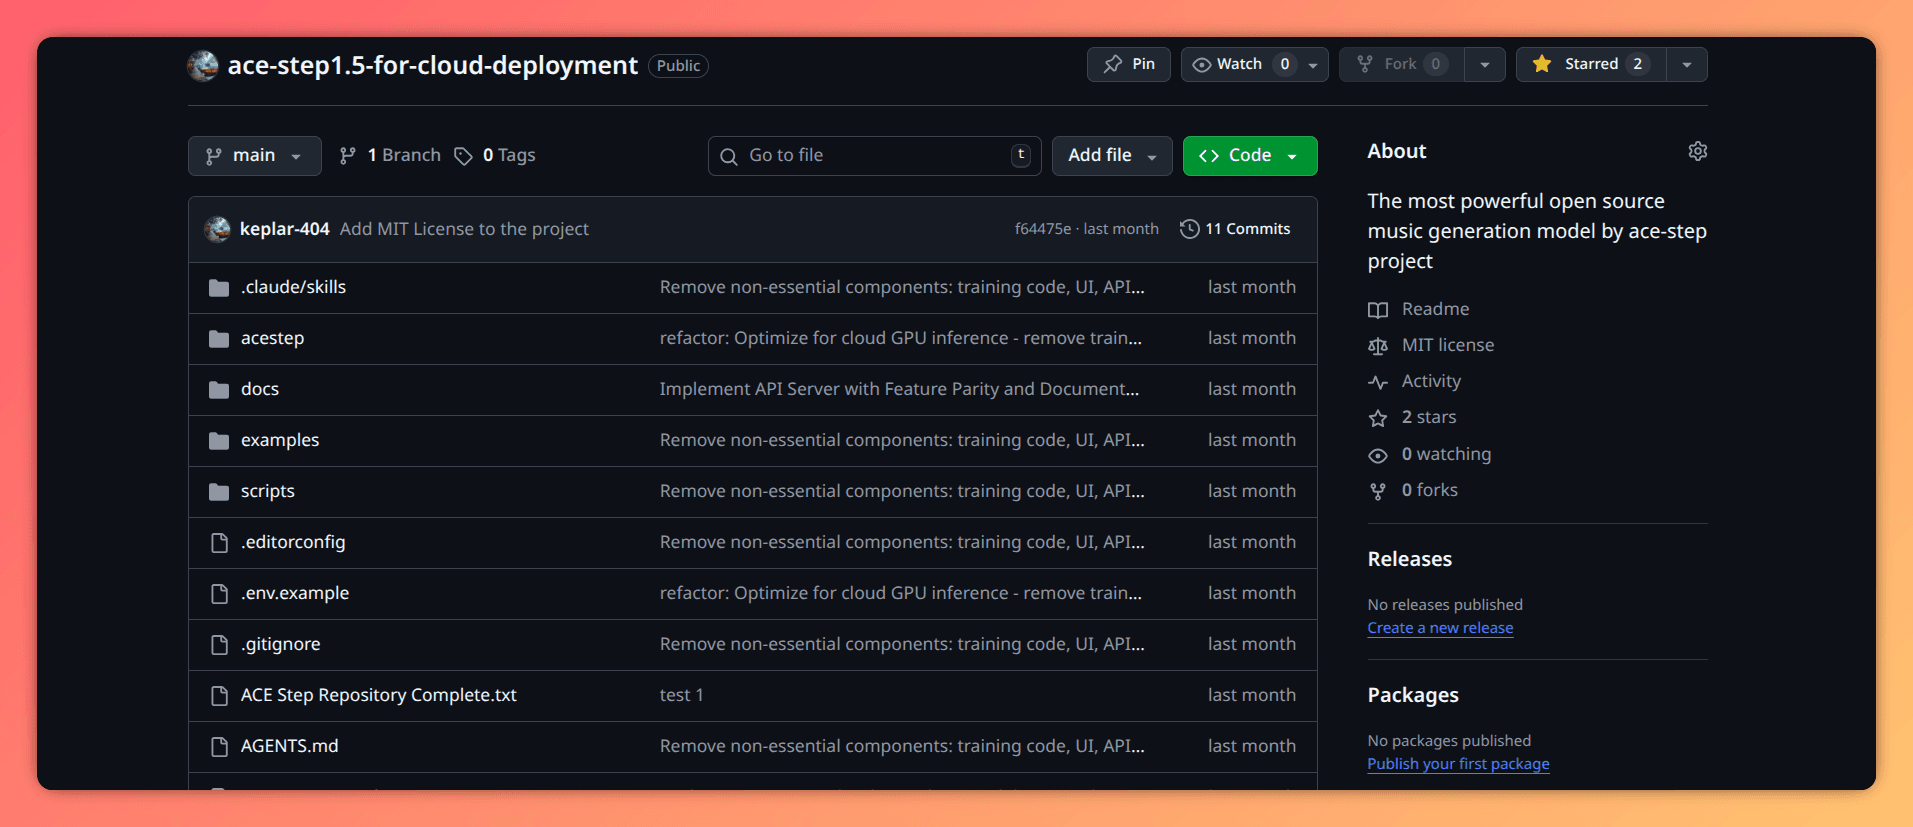Open keplar-404 author profile link

(x=284, y=229)
